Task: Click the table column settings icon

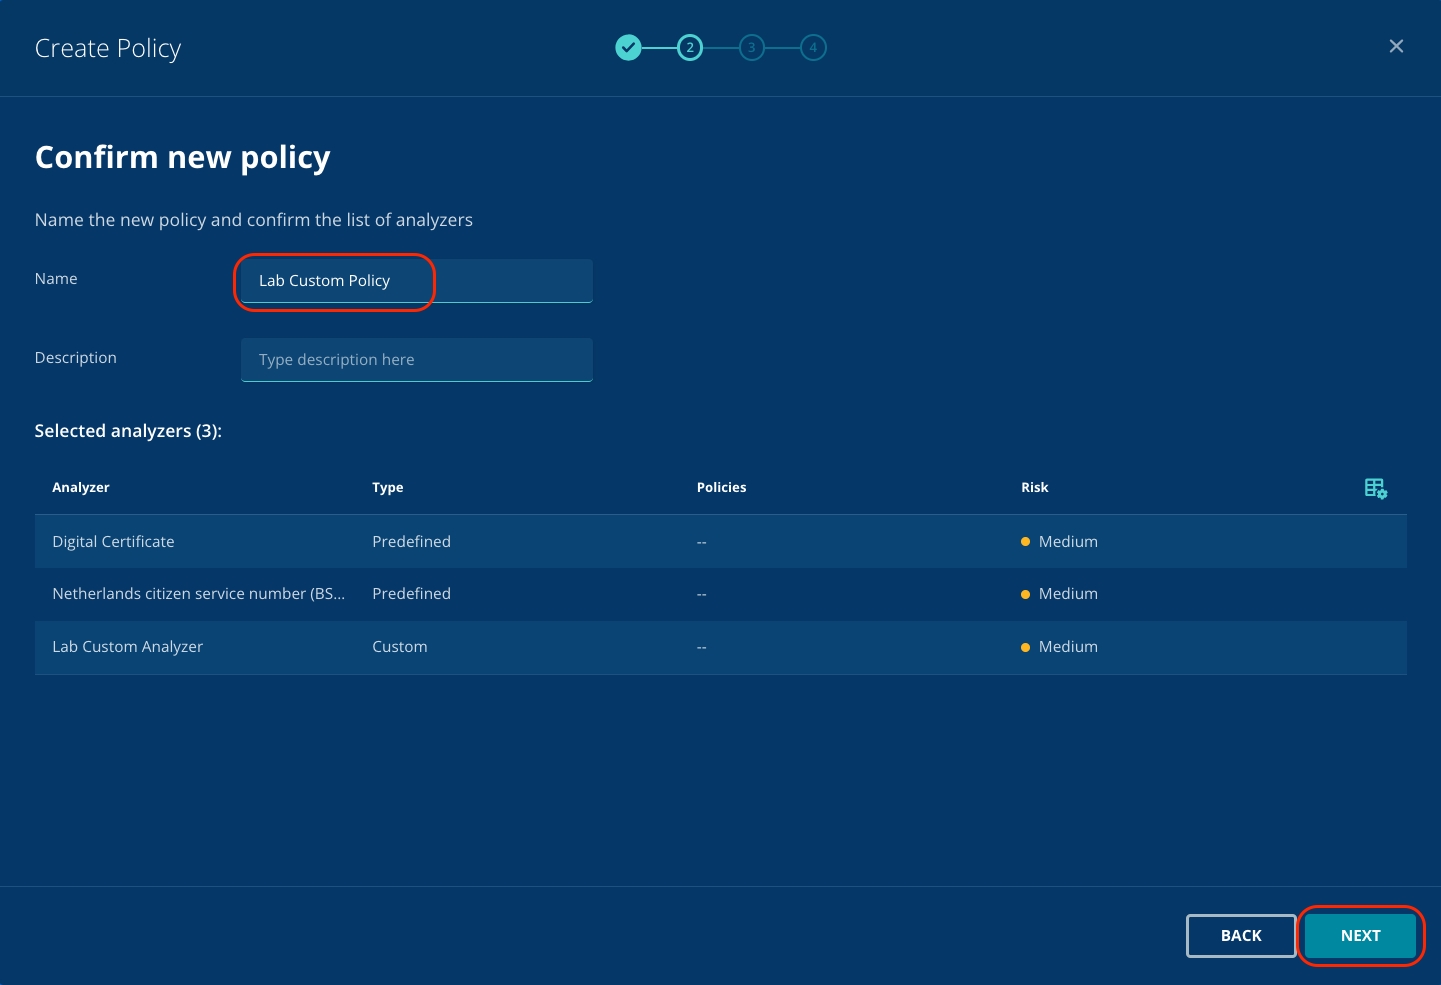Action: coord(1375,488)
